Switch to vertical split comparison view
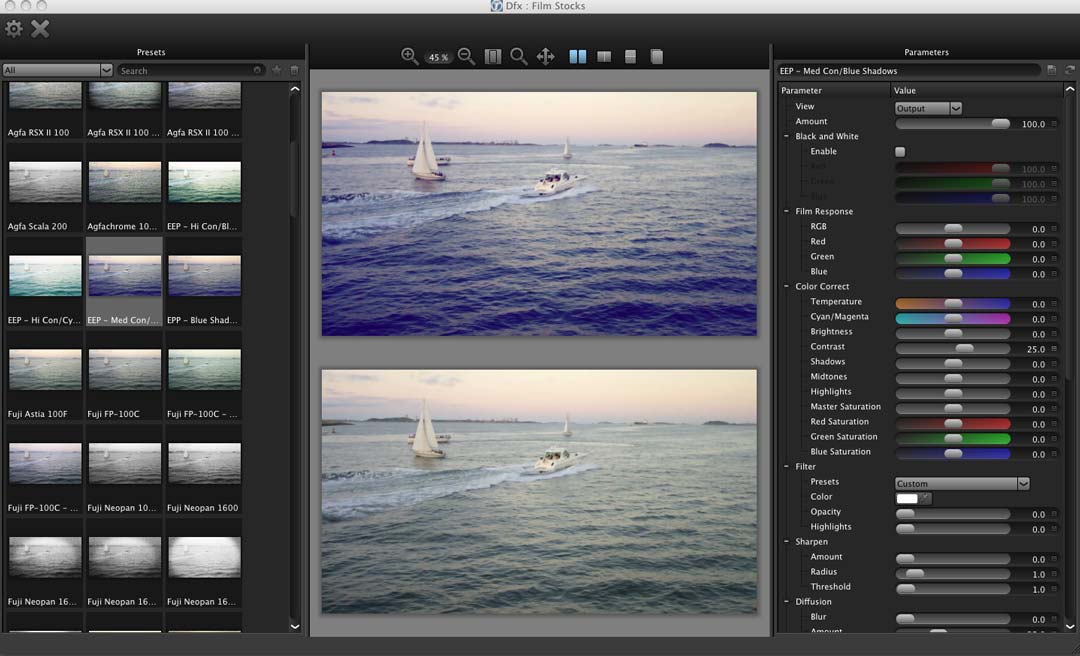The image size is (1080, 656). coord(604,57)
